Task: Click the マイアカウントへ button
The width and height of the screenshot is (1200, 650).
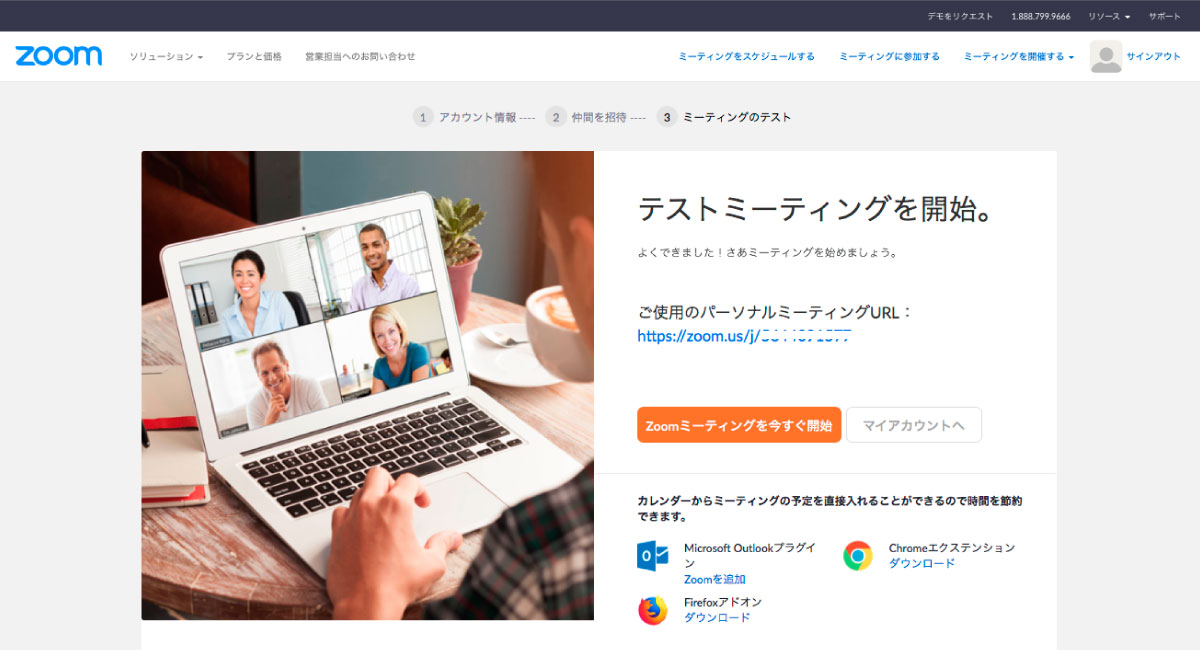Action: point(914,425)
